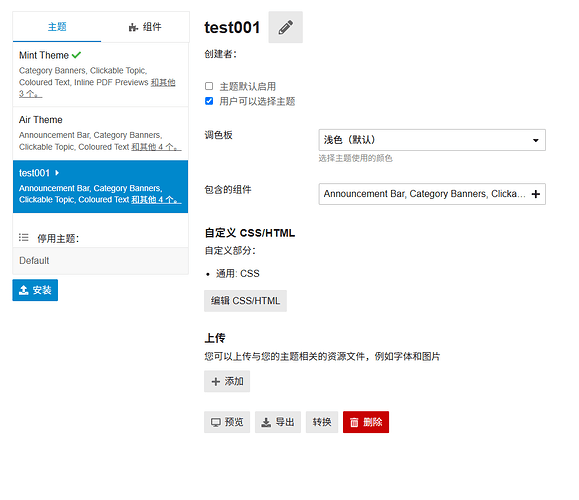This screenshot has height=500, width=579.
Task: Enable the 主题默认启用 checkbox
Action: pyautogui.click(x=209, y=86)
